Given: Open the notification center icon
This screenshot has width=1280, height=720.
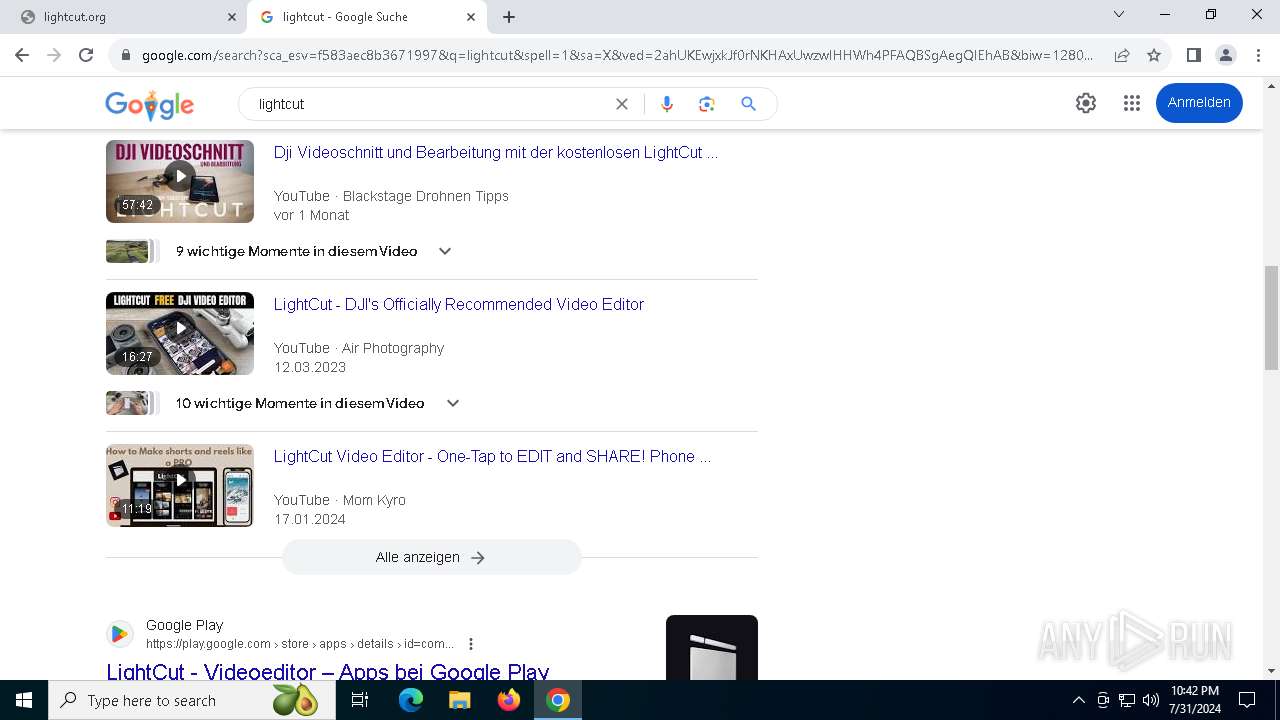Looking at the screenshot, I should pos(1247,700).
